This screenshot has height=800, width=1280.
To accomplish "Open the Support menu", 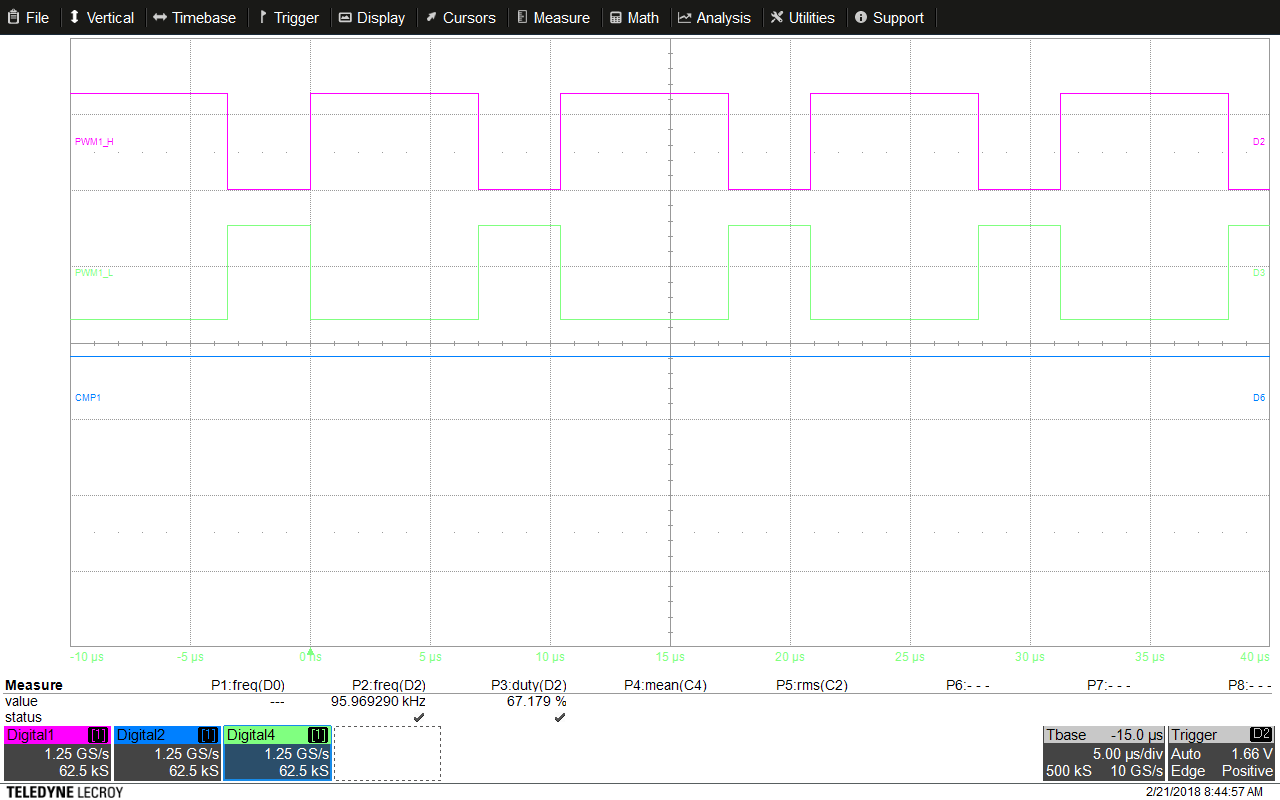I will pos(890,18).
